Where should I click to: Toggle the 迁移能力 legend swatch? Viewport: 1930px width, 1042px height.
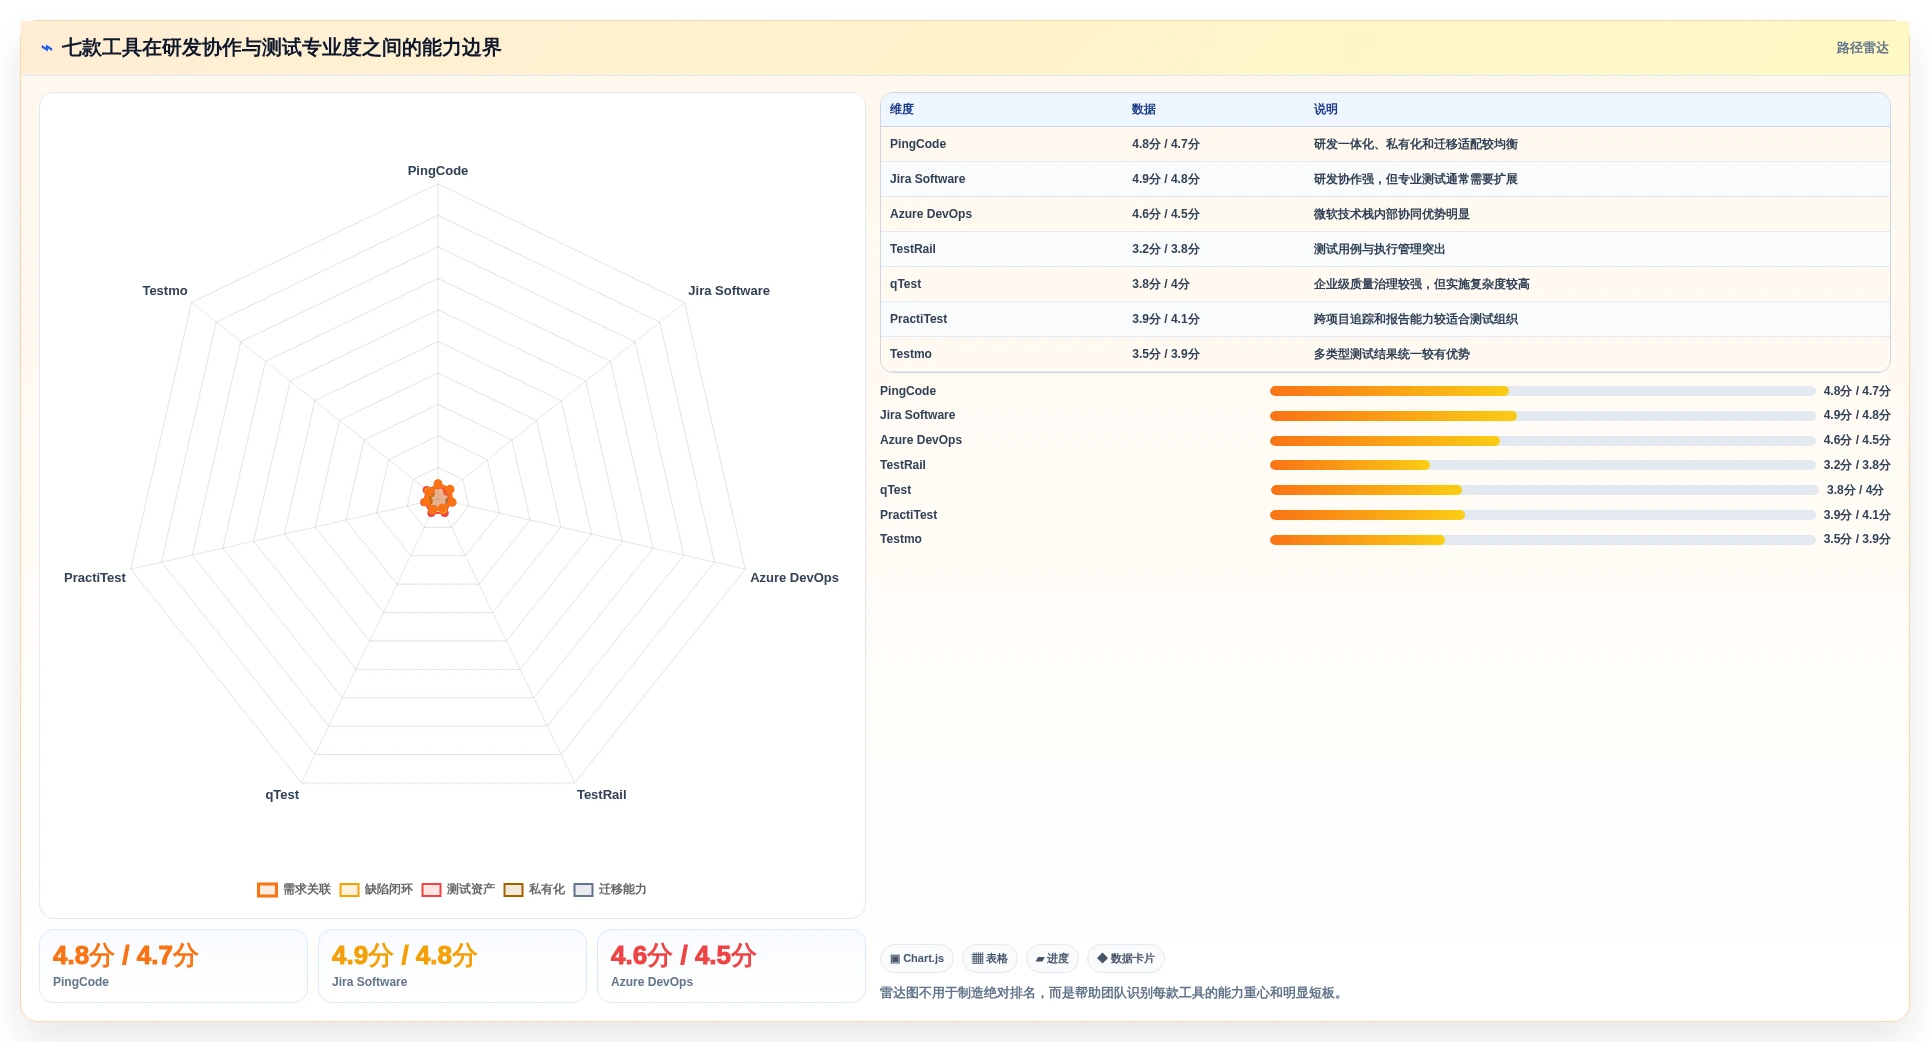tap(583, 890)
